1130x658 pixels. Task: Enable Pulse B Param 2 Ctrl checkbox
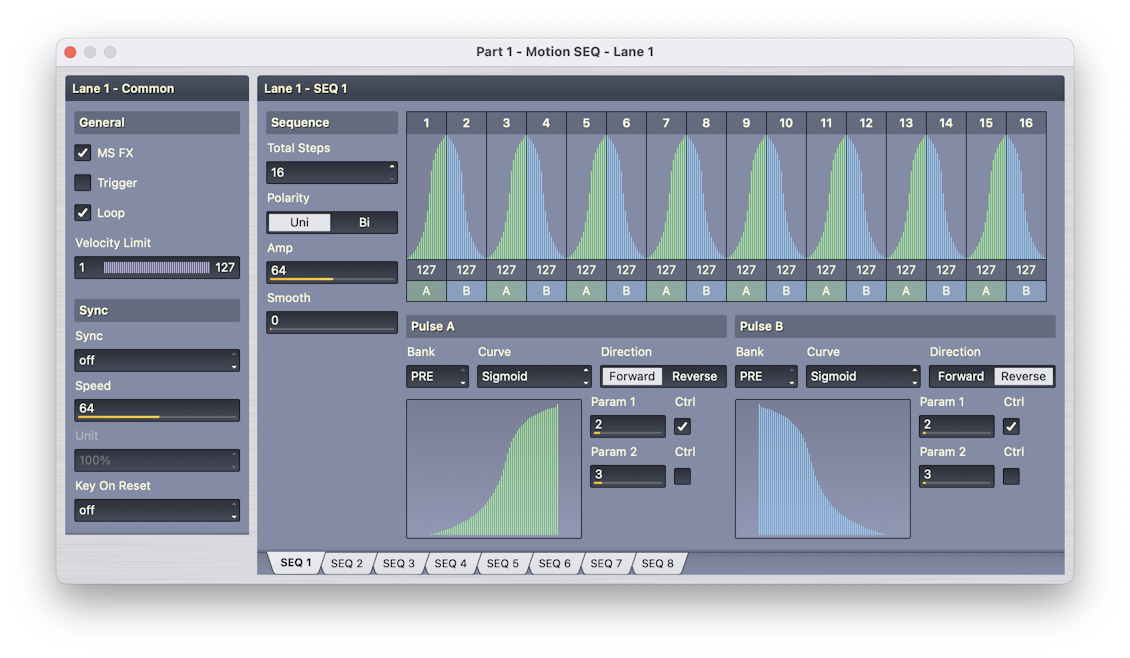click(x=1011, y=477)
